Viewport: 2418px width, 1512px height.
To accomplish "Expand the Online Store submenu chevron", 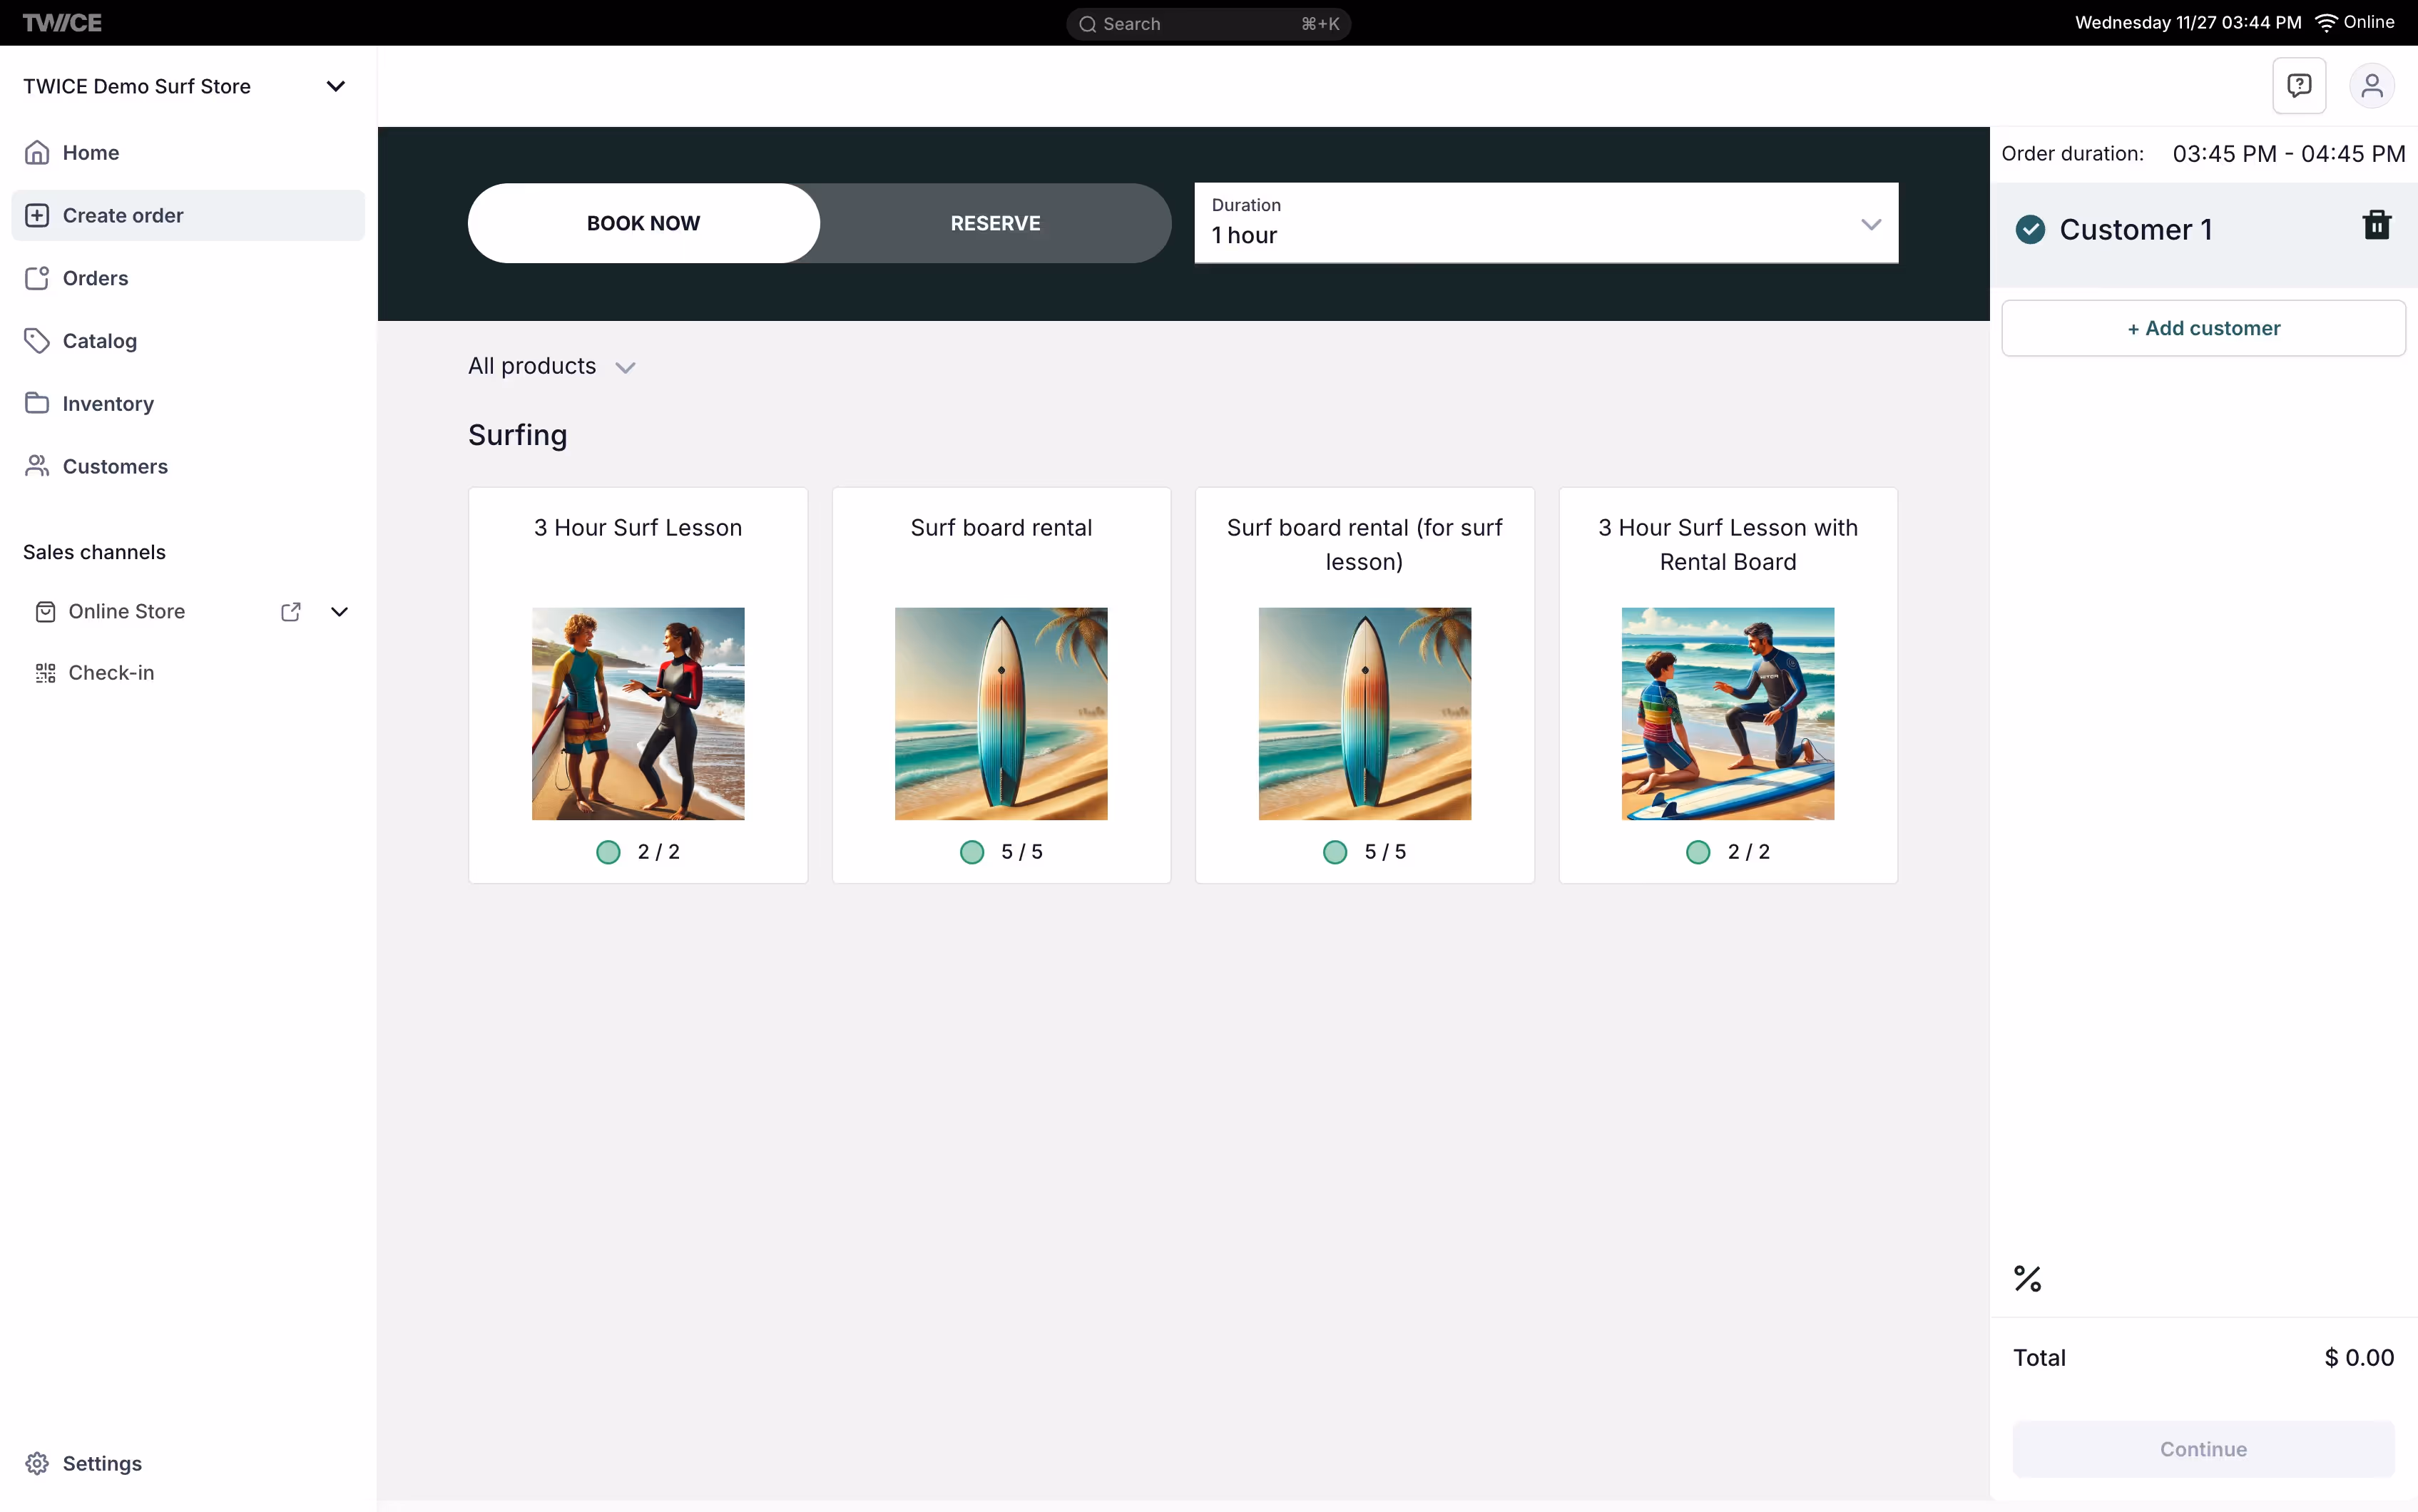I will pos(339,612).
